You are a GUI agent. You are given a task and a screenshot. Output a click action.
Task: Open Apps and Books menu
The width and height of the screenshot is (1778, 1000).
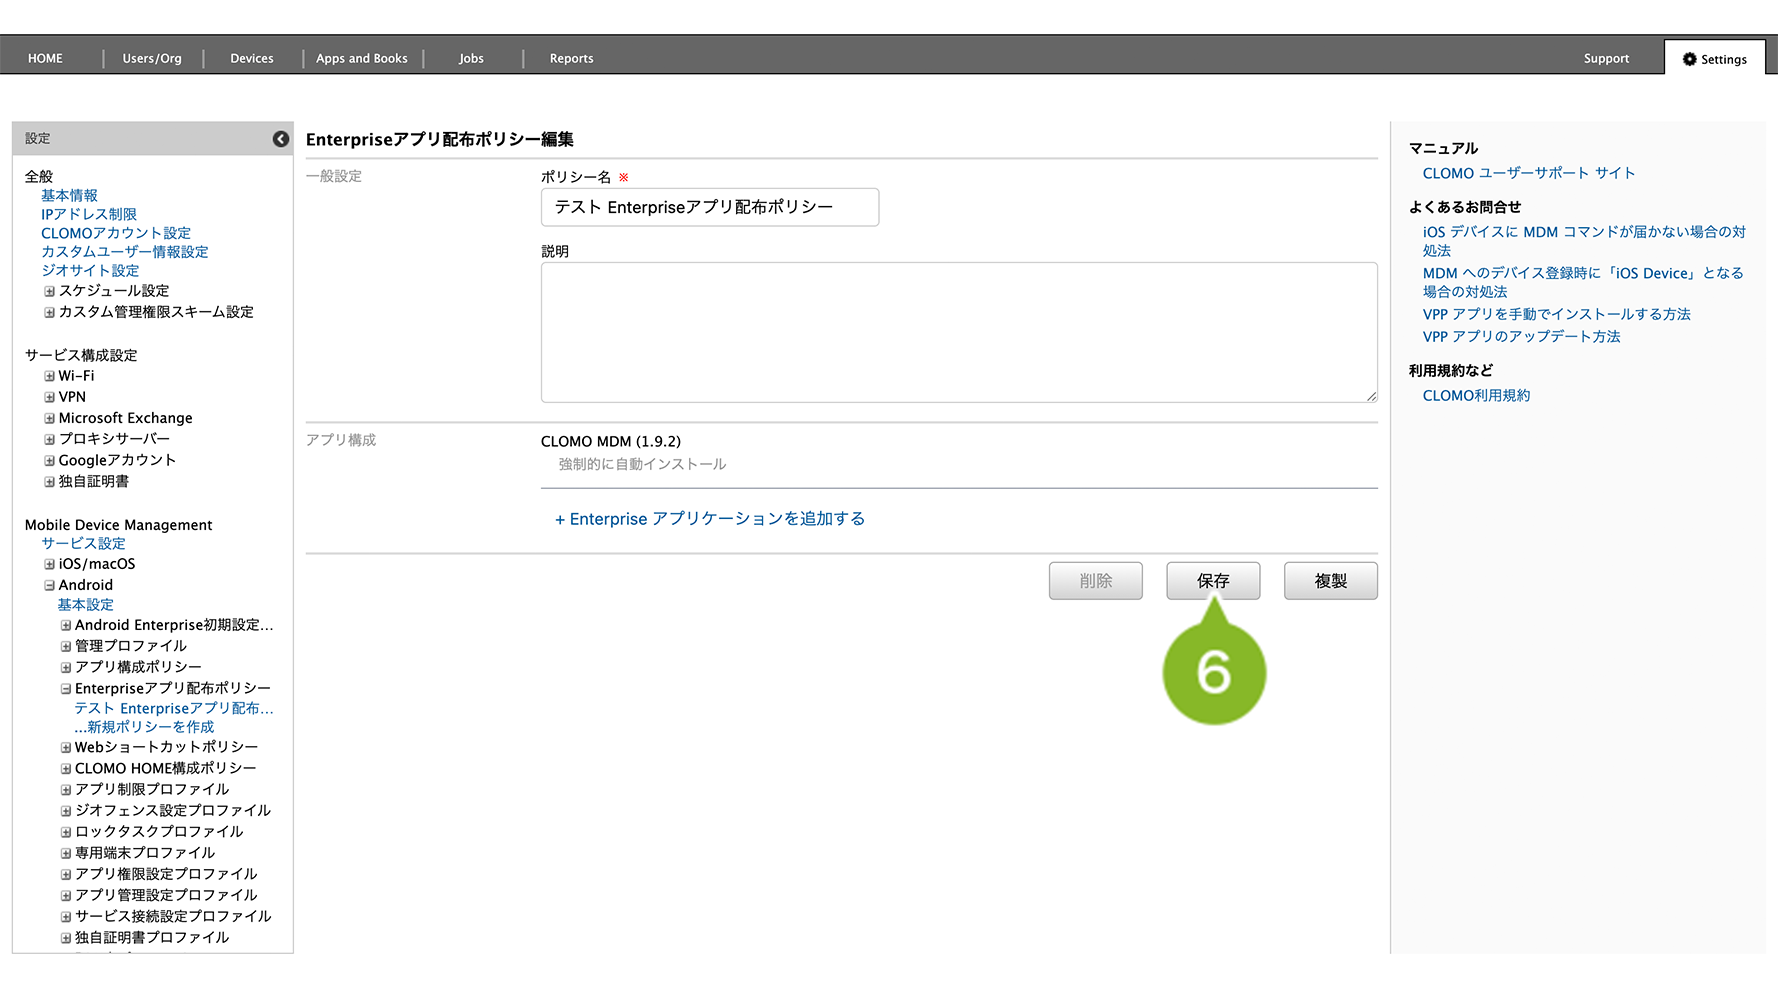361,59
